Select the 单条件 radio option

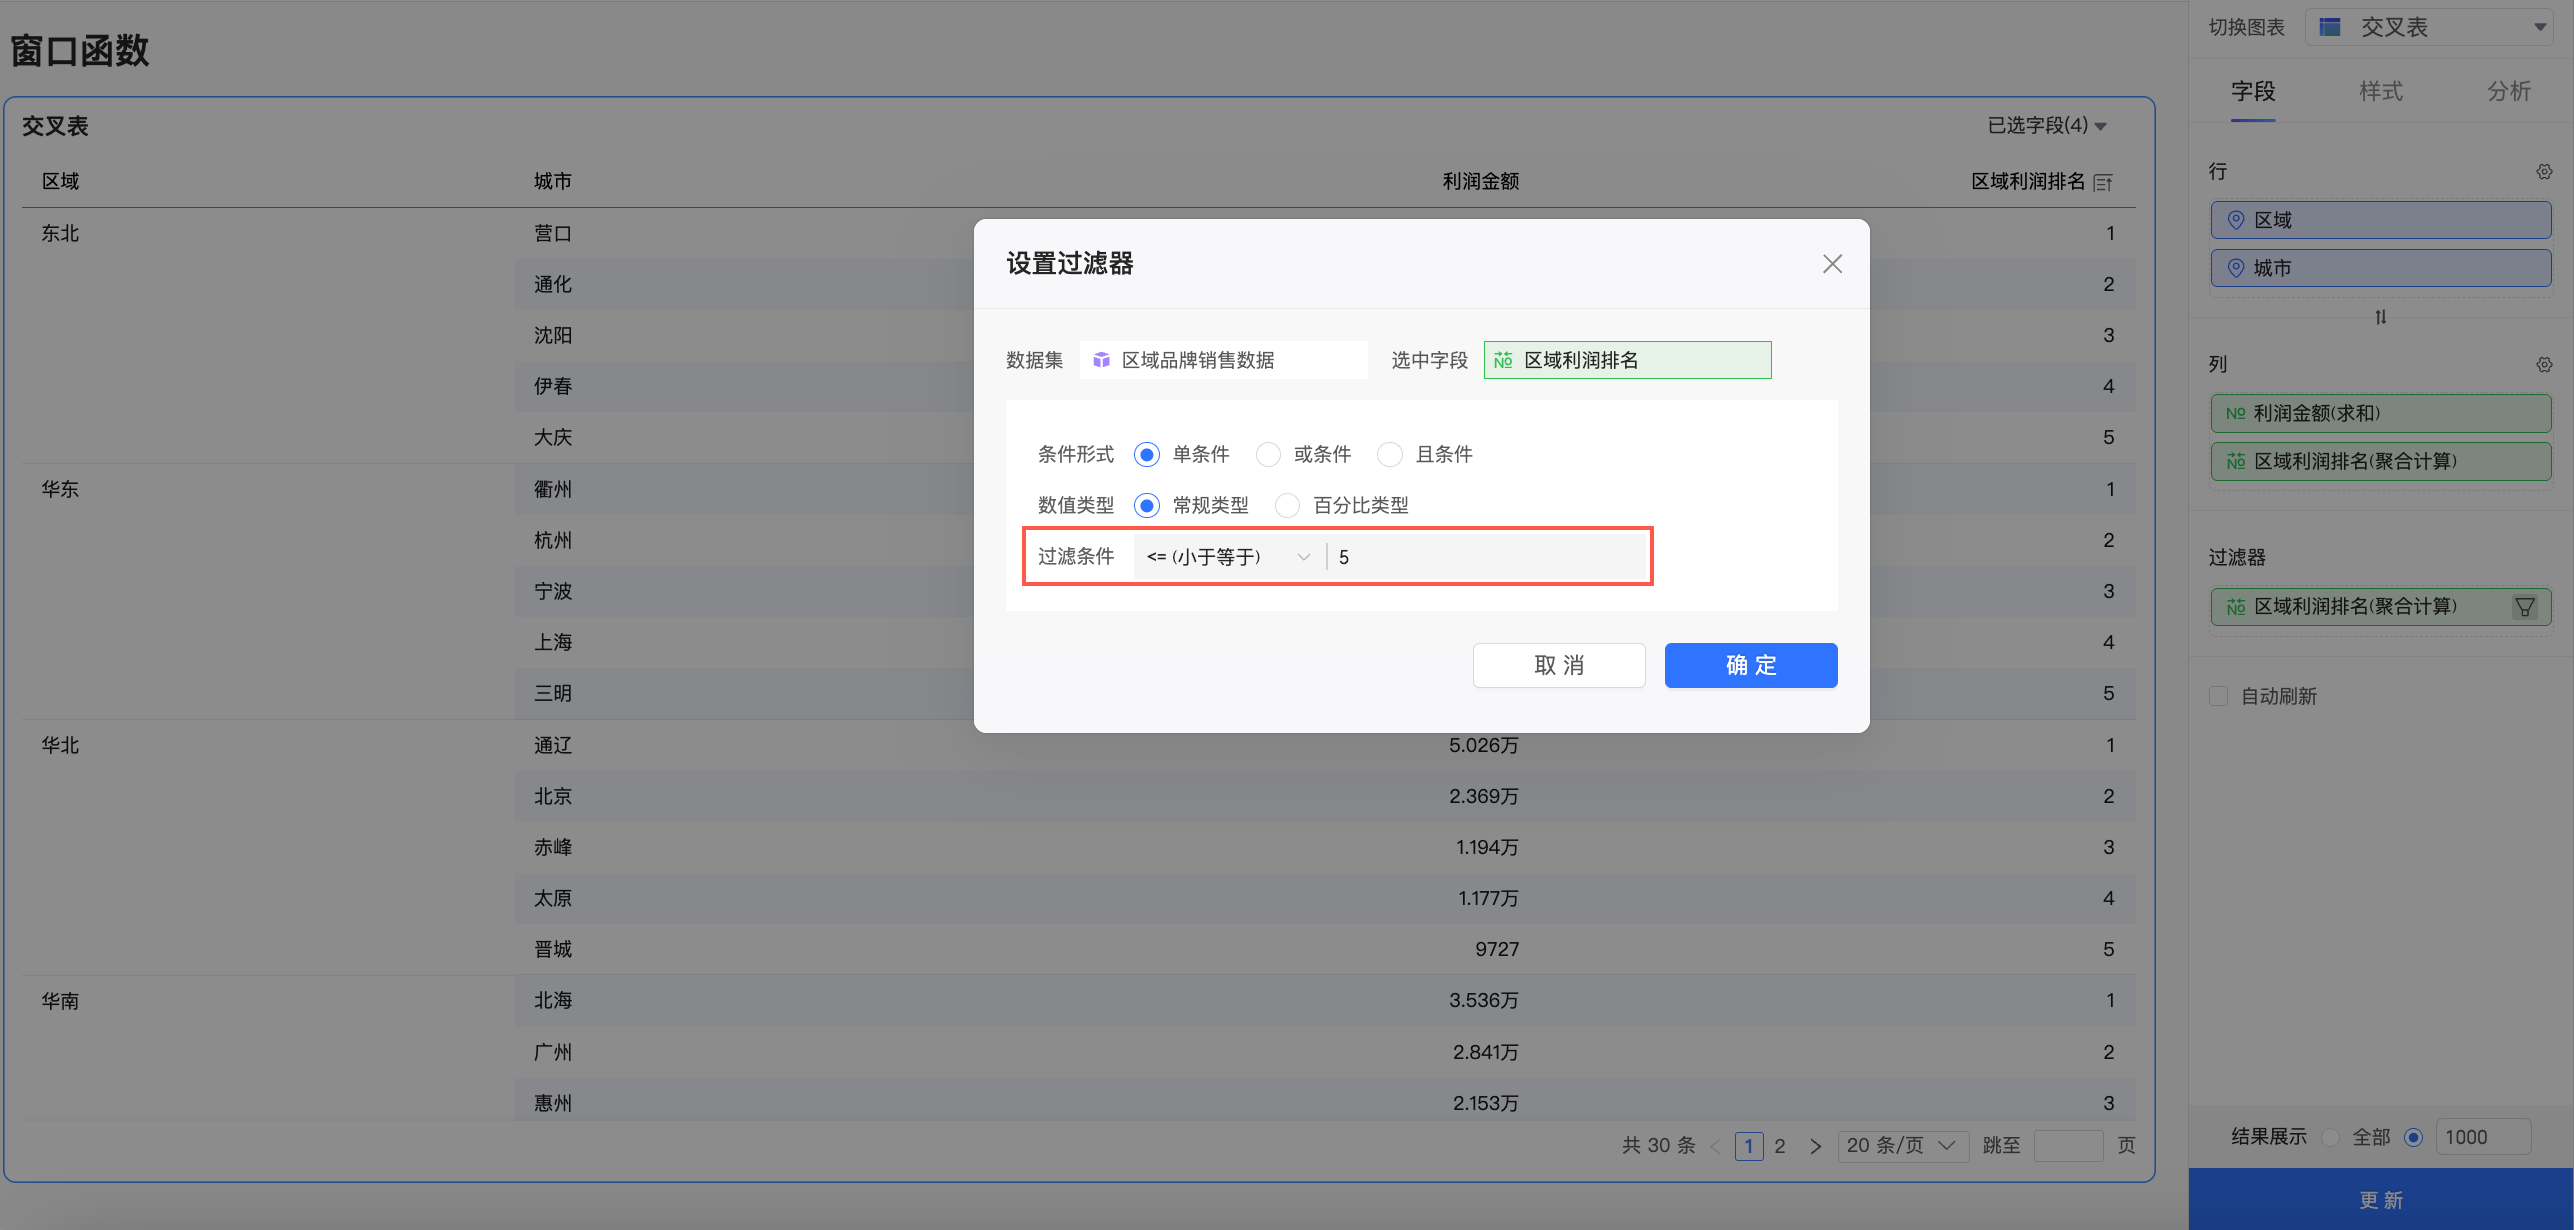click(x=1147, y=455)
